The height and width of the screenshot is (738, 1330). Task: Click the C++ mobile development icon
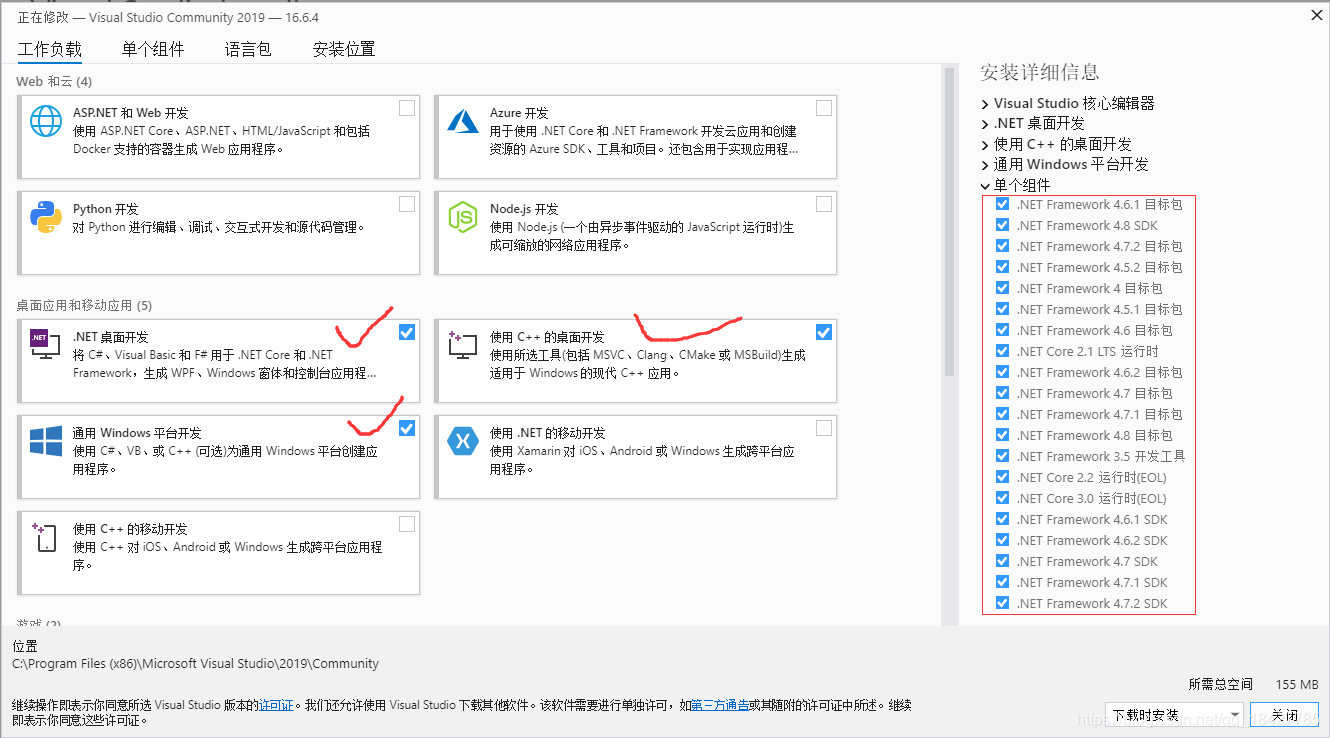pos(46,537)
